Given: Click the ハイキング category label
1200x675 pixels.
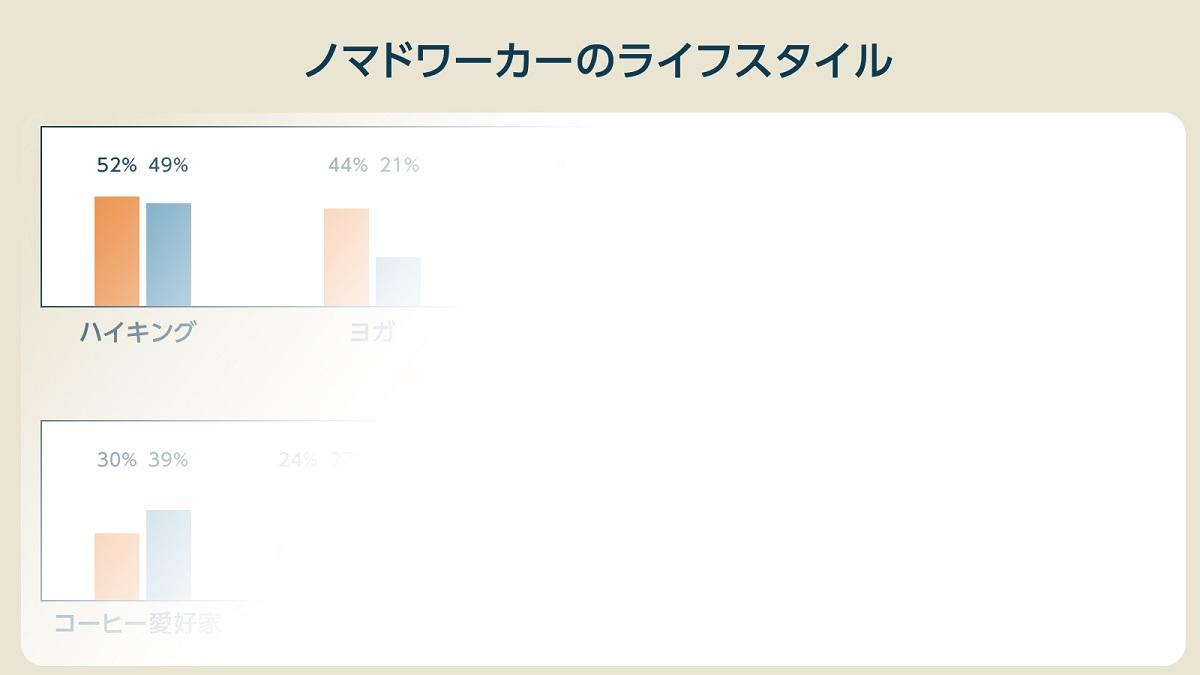Looking at the screenshot, I should click(136, 332).
